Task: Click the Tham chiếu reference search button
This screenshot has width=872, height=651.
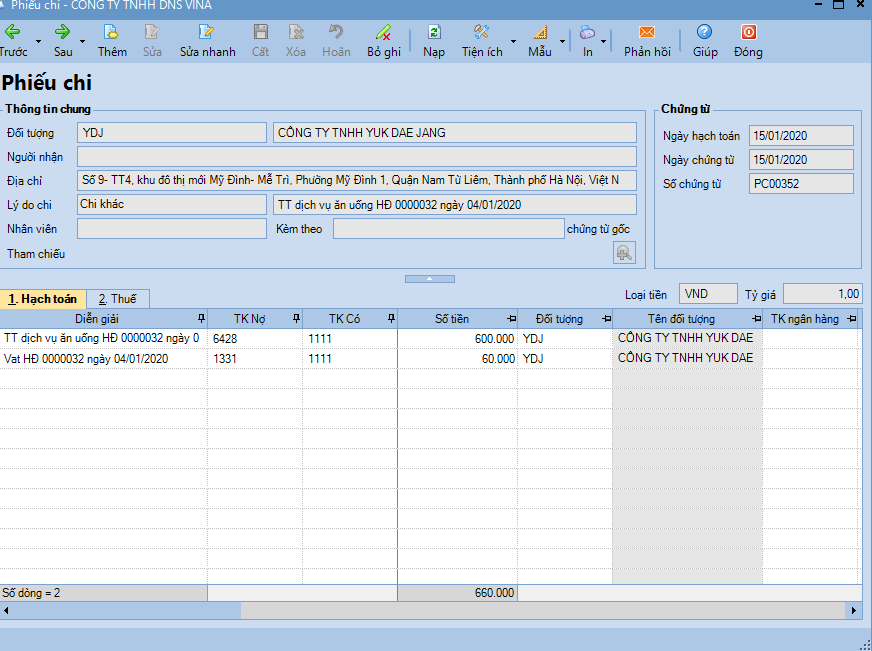Action: pyautogui.click(x=624, y=253)
